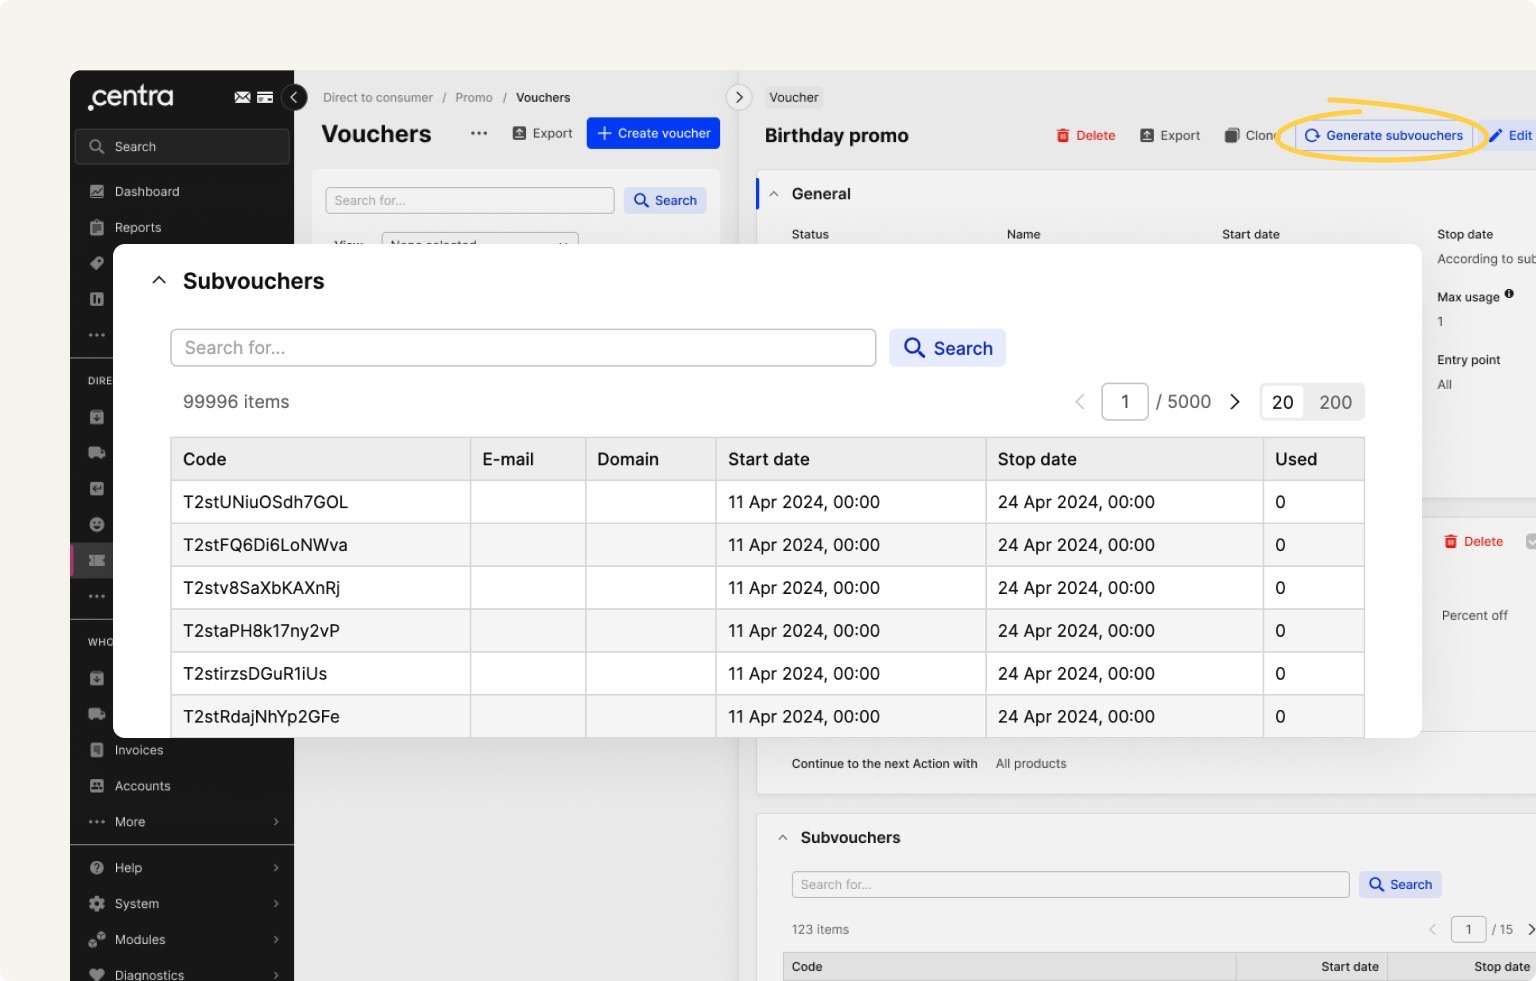Screen dimensions: 1536x981
Task: Click the card icon next to the envelope
Action: click(x=265, y=97)
